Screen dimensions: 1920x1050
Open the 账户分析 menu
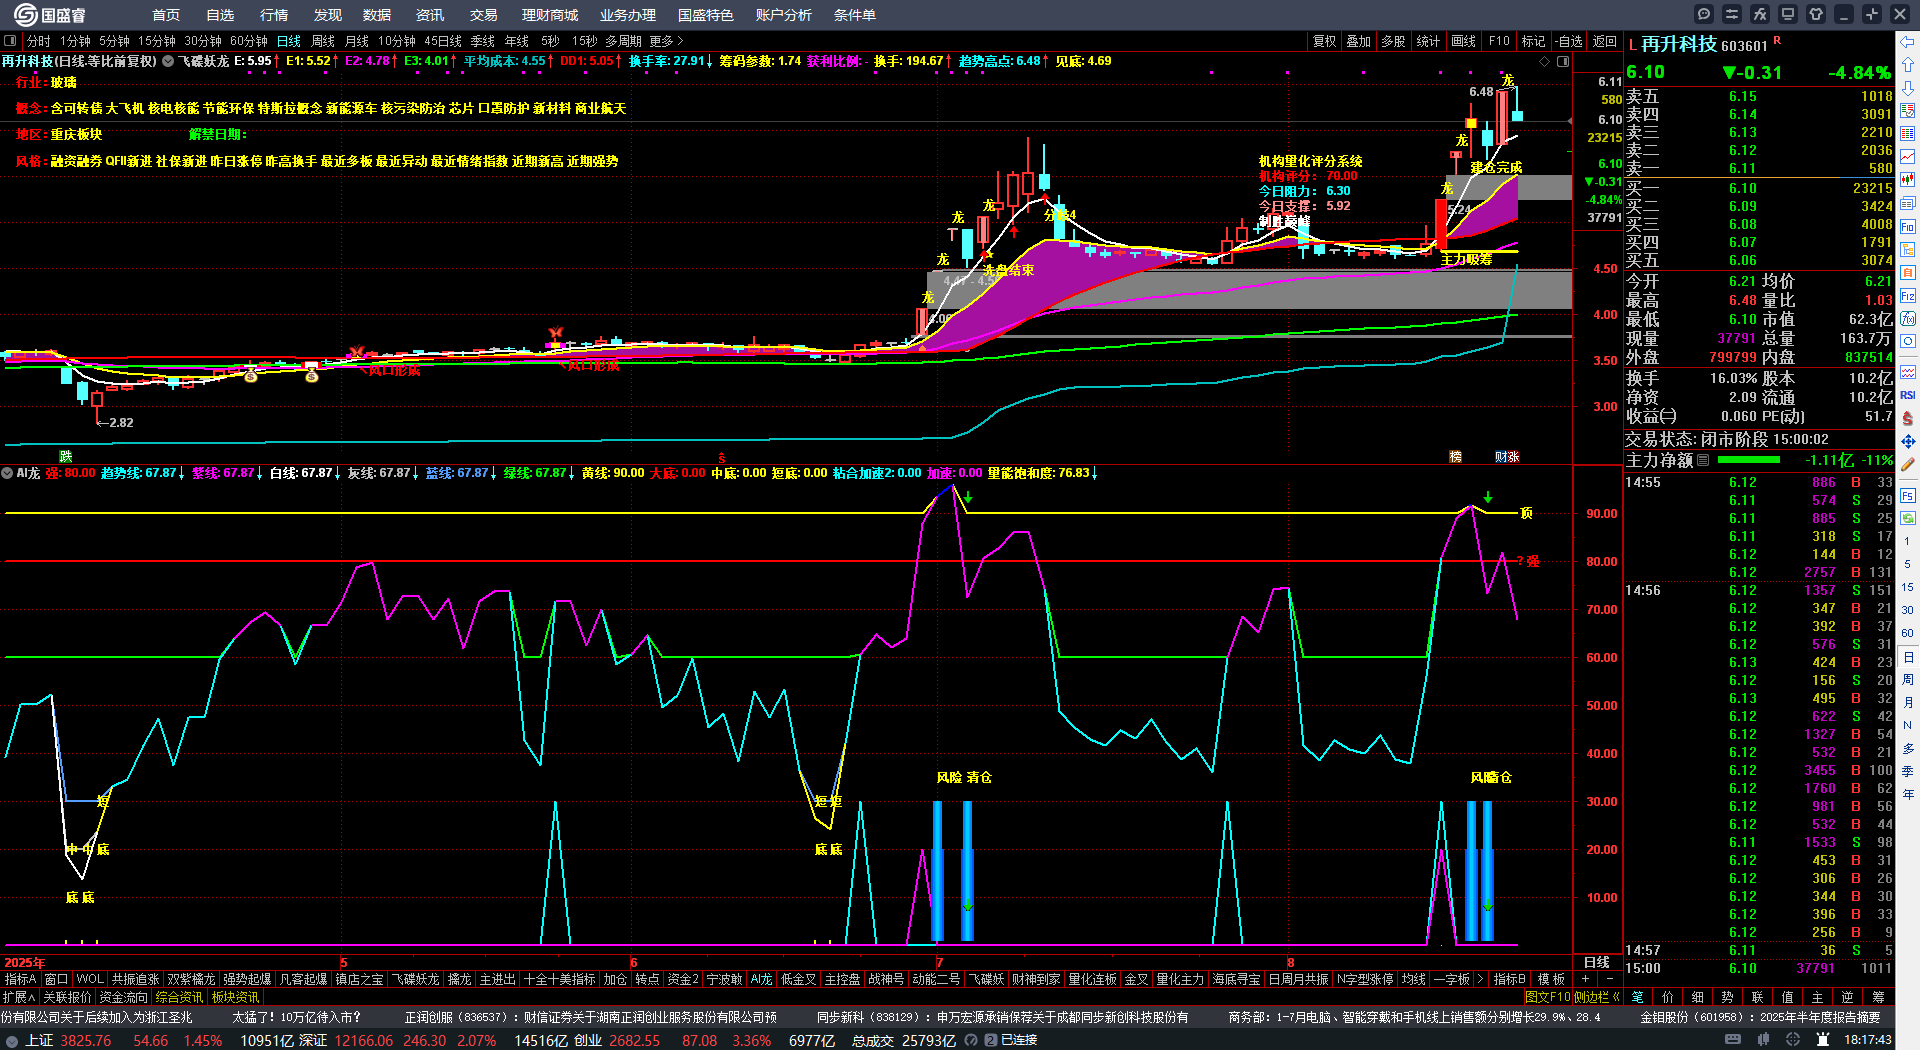click(784, 15)
